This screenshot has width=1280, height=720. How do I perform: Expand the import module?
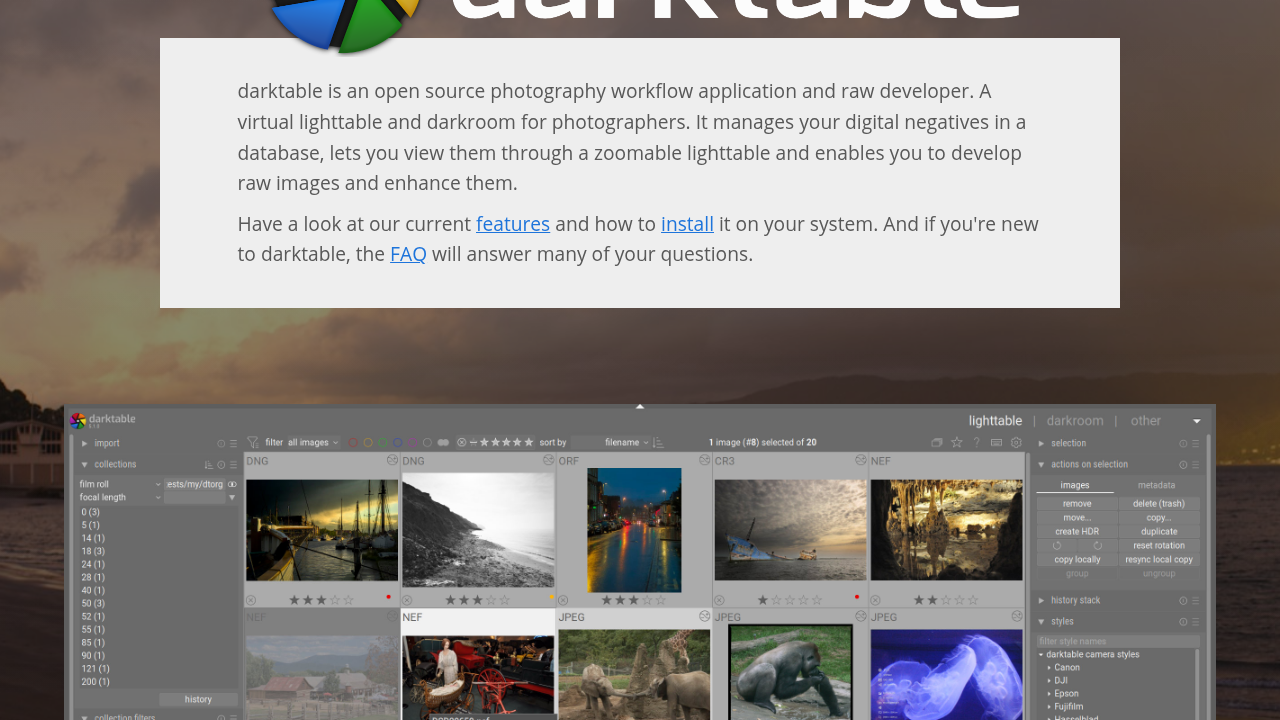(85, 444)
